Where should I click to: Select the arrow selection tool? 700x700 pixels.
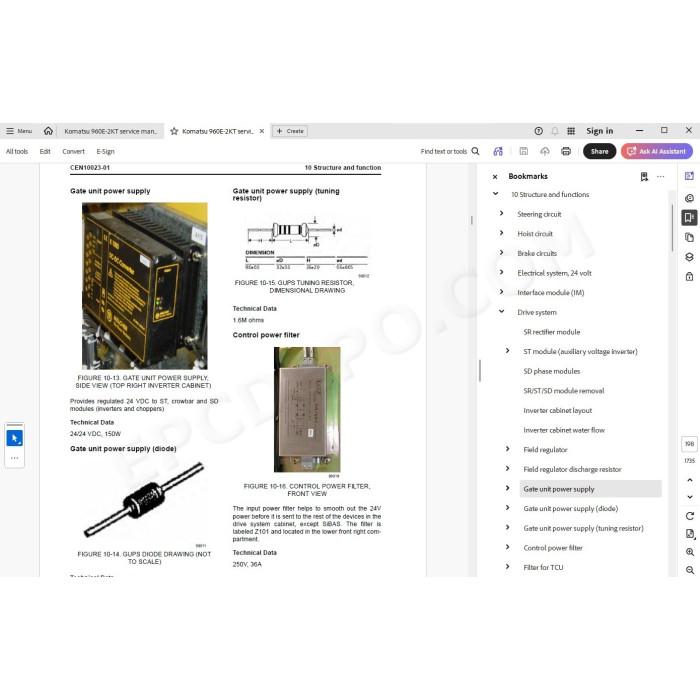(x=15, y=438)
